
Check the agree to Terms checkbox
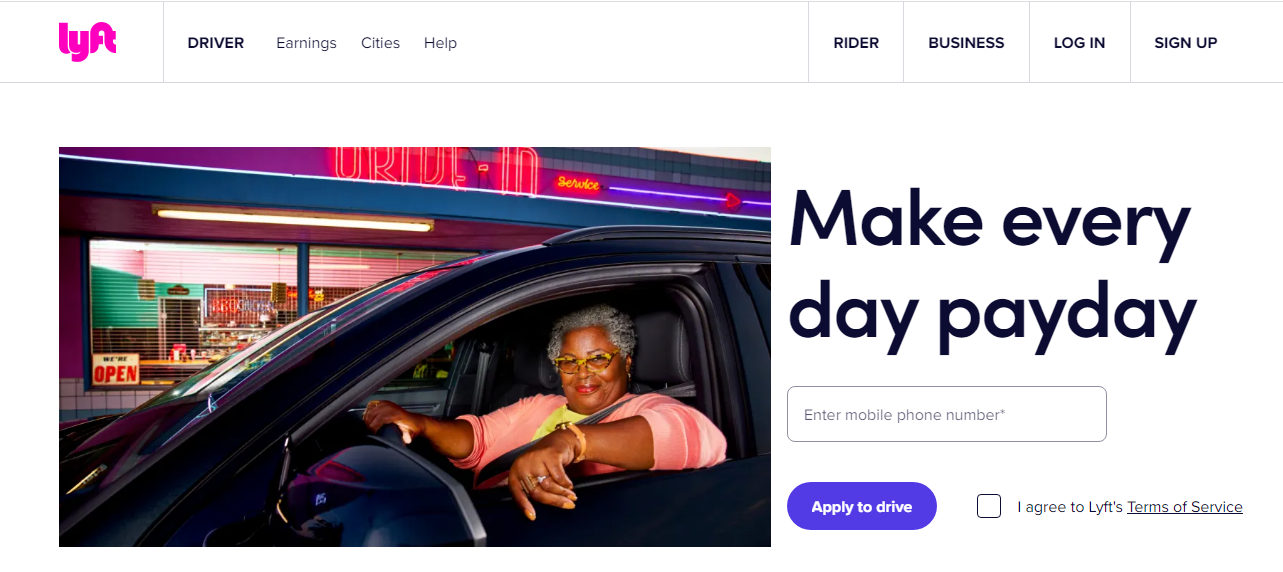989,506
